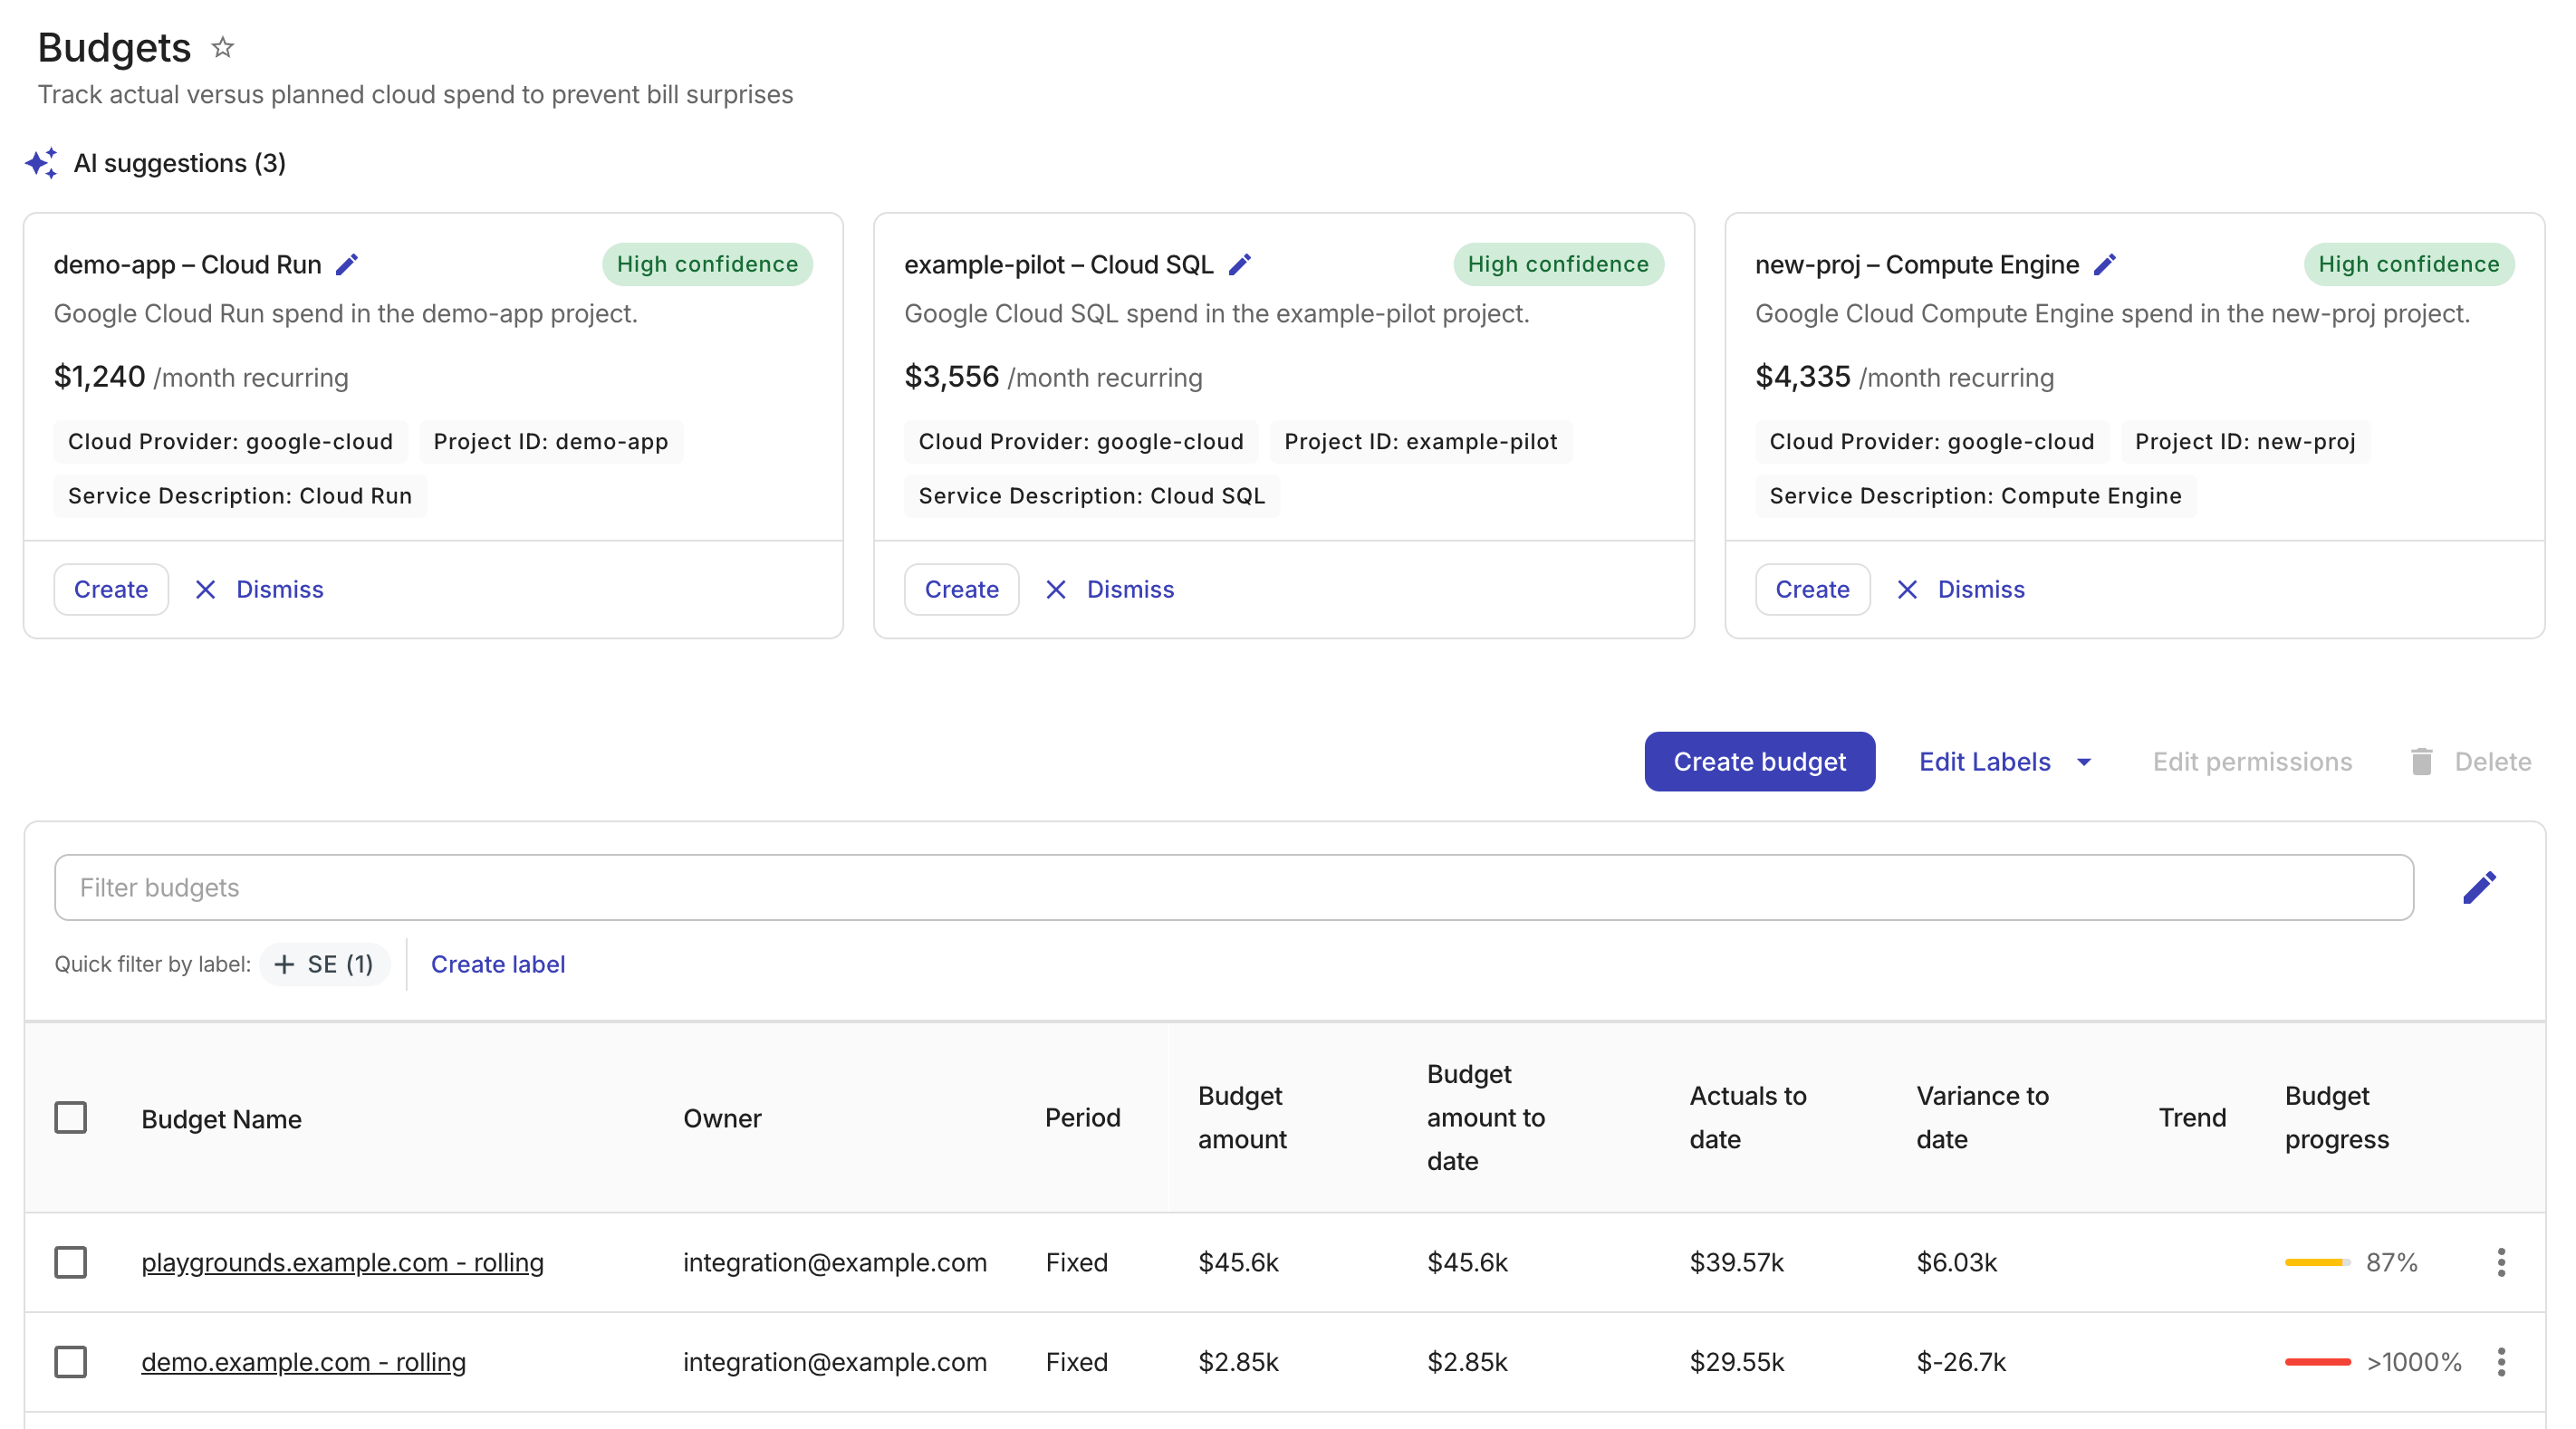Focus the Filter budgets input field
The image size is (2576, 1429).
pos(1234,887)
